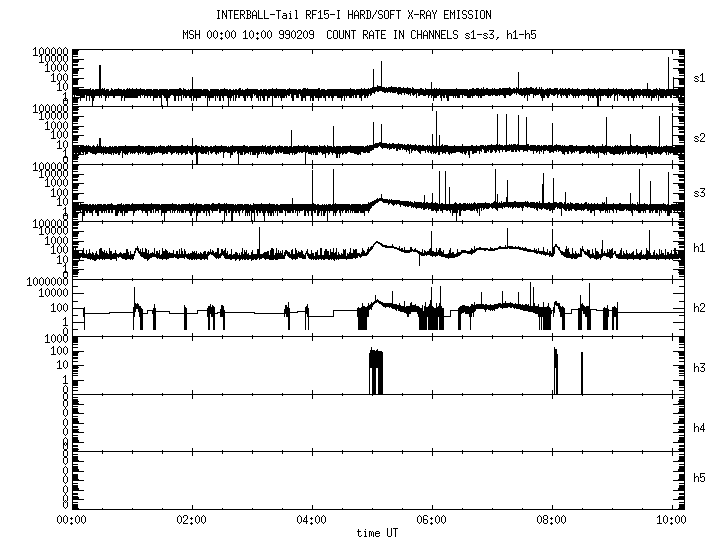Select the h5 channel label
720x550 pixels.
pyautogui.click(x=699, y=479)
